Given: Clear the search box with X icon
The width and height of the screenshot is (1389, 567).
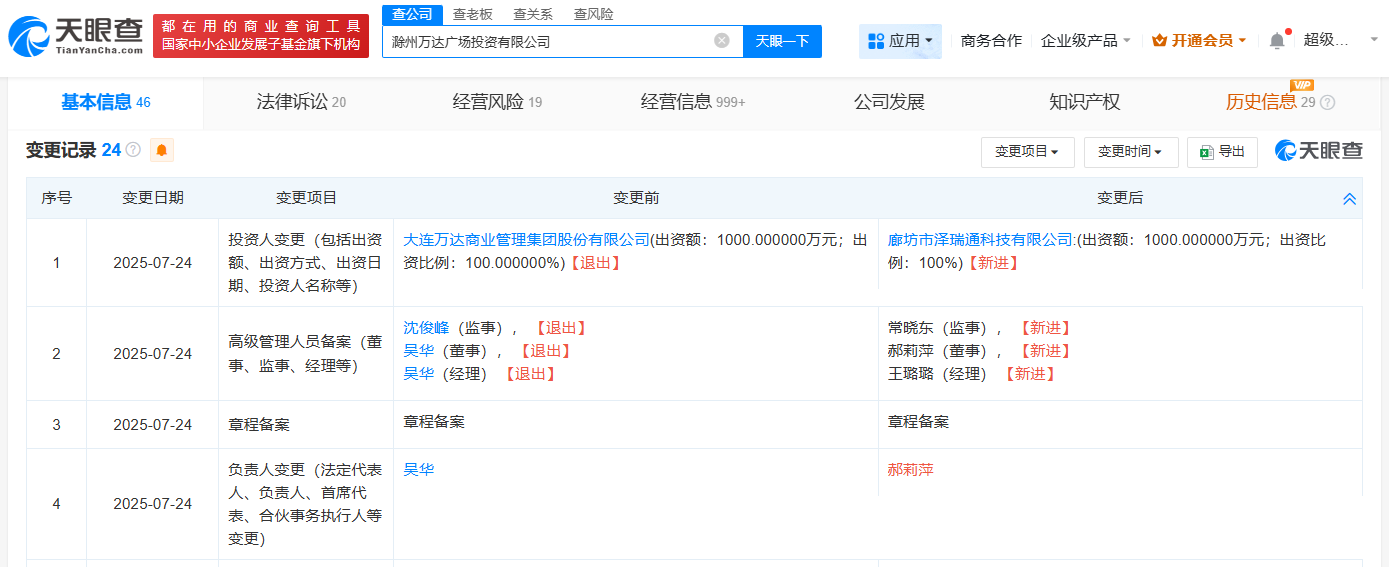Looking at the screenshot, I should click(721, 41).
